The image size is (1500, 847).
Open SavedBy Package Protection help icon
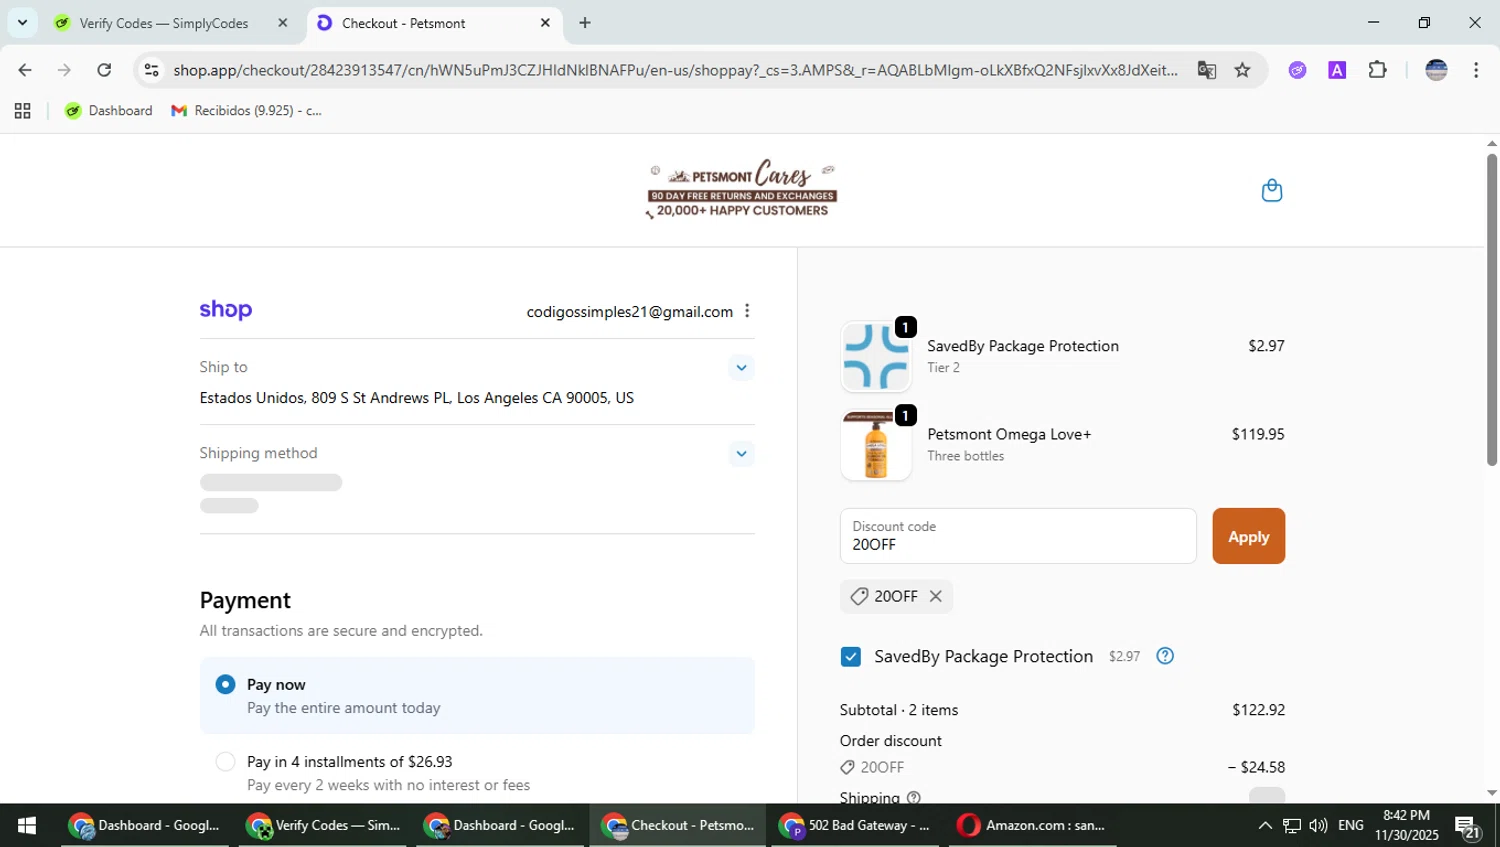(1165, 656)
